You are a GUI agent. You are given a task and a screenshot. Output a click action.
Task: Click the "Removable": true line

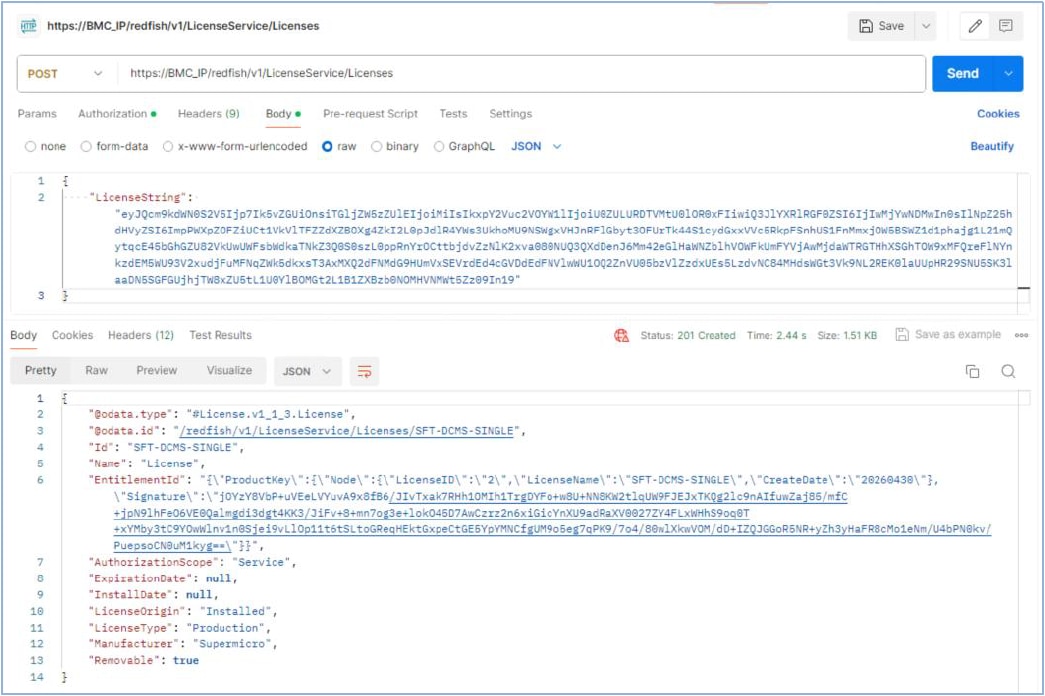[x=144, y=661]
